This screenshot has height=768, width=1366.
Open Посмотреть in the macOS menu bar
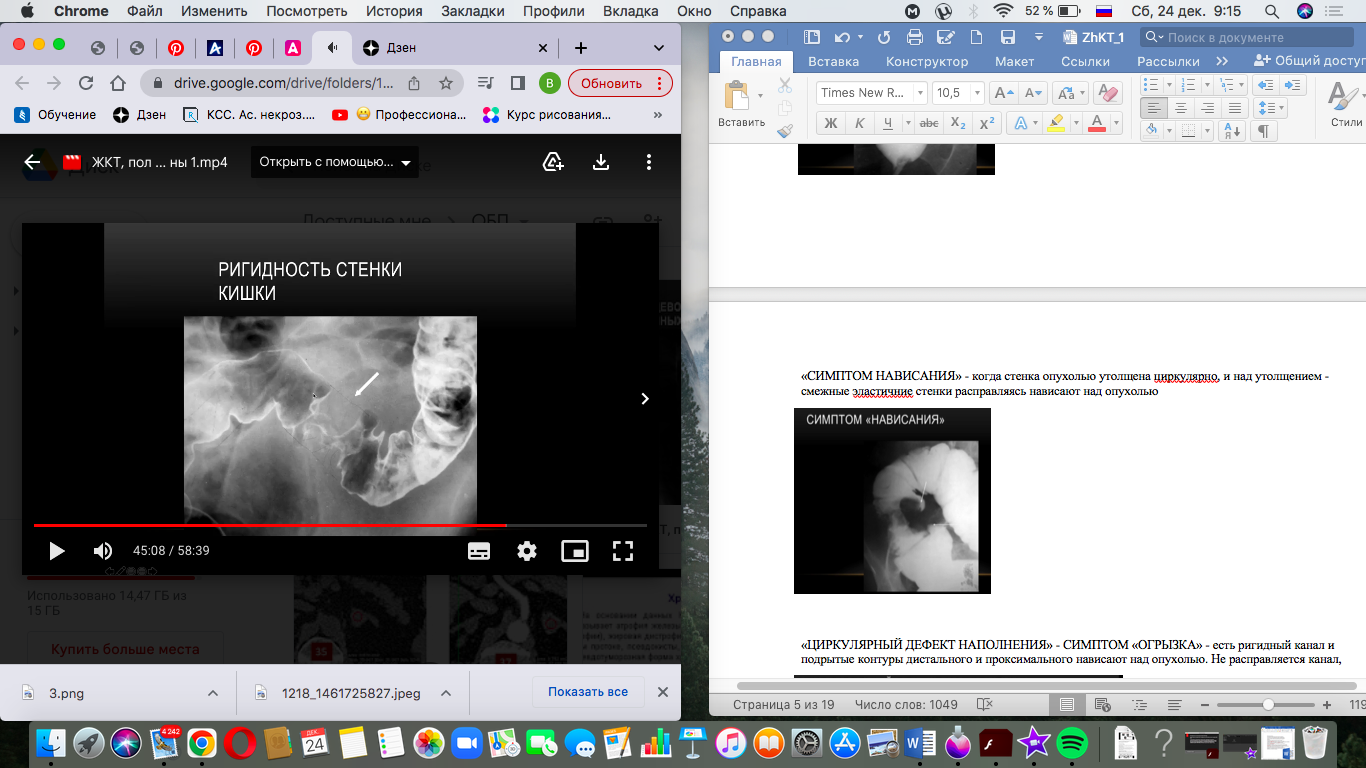pos(306,11)
